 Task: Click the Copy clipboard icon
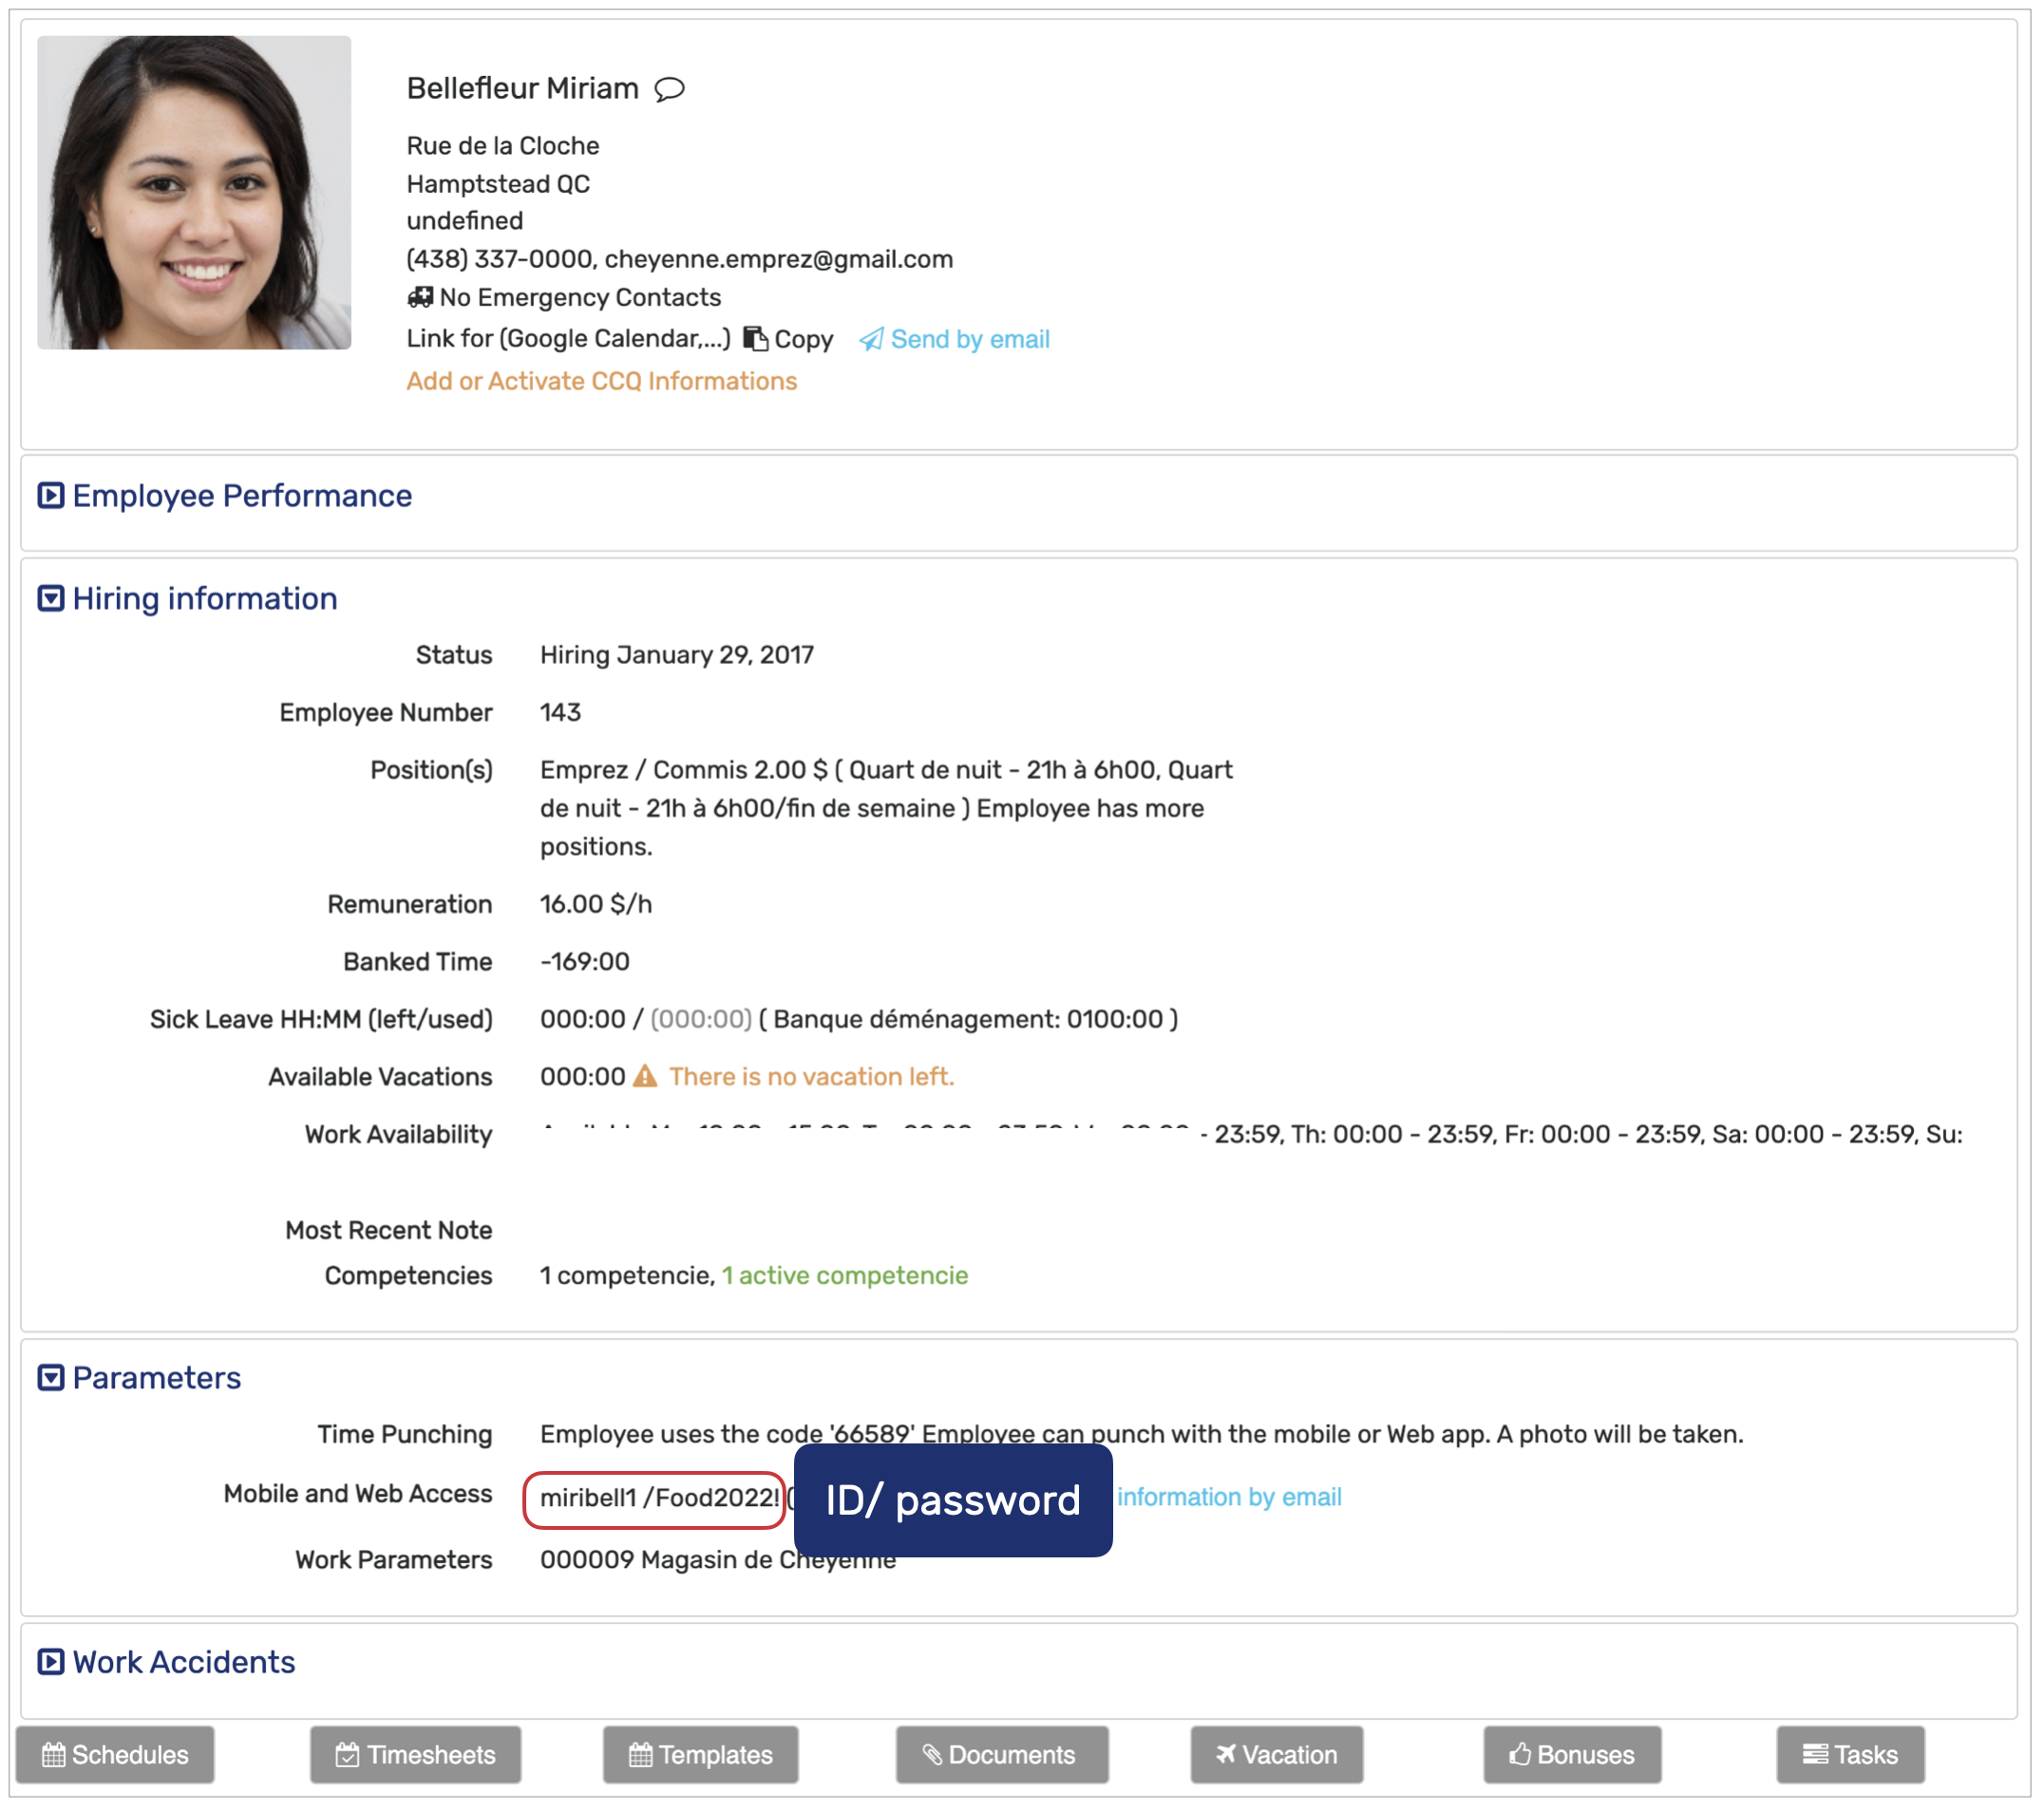(756, 340)
